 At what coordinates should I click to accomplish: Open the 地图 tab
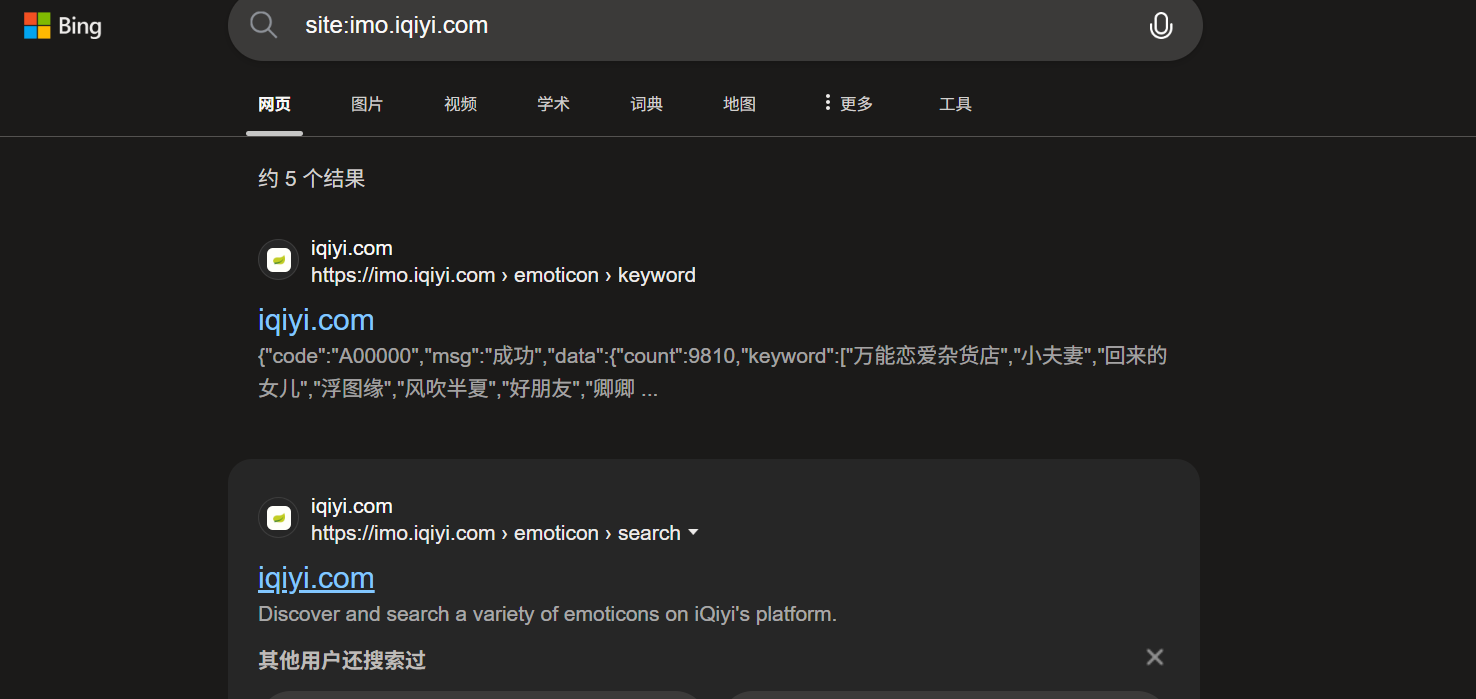click(x=739, y=104)
